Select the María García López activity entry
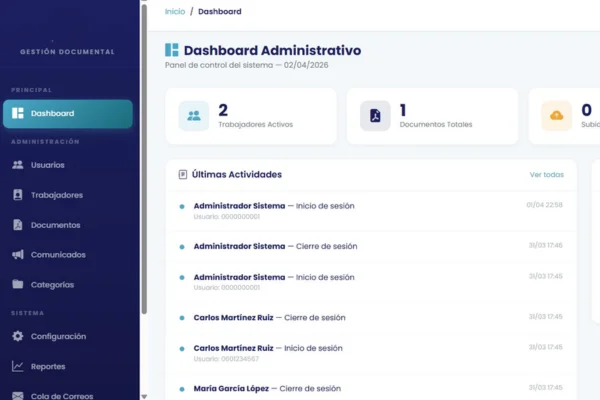Image resolution: width=600 pixels, height=400 pixels. click(x=267, y=388)
